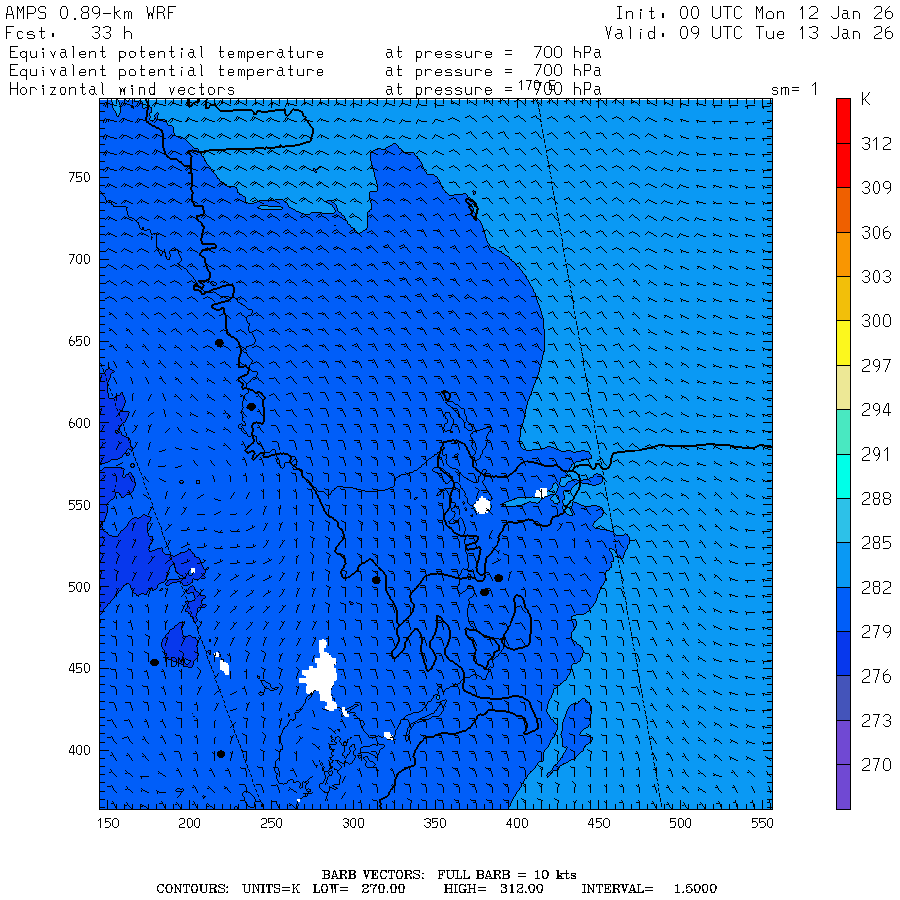The image size is (900, 900).
Task: Click the 'LOW= 270.00' contour text
Action: click(359, 889)
